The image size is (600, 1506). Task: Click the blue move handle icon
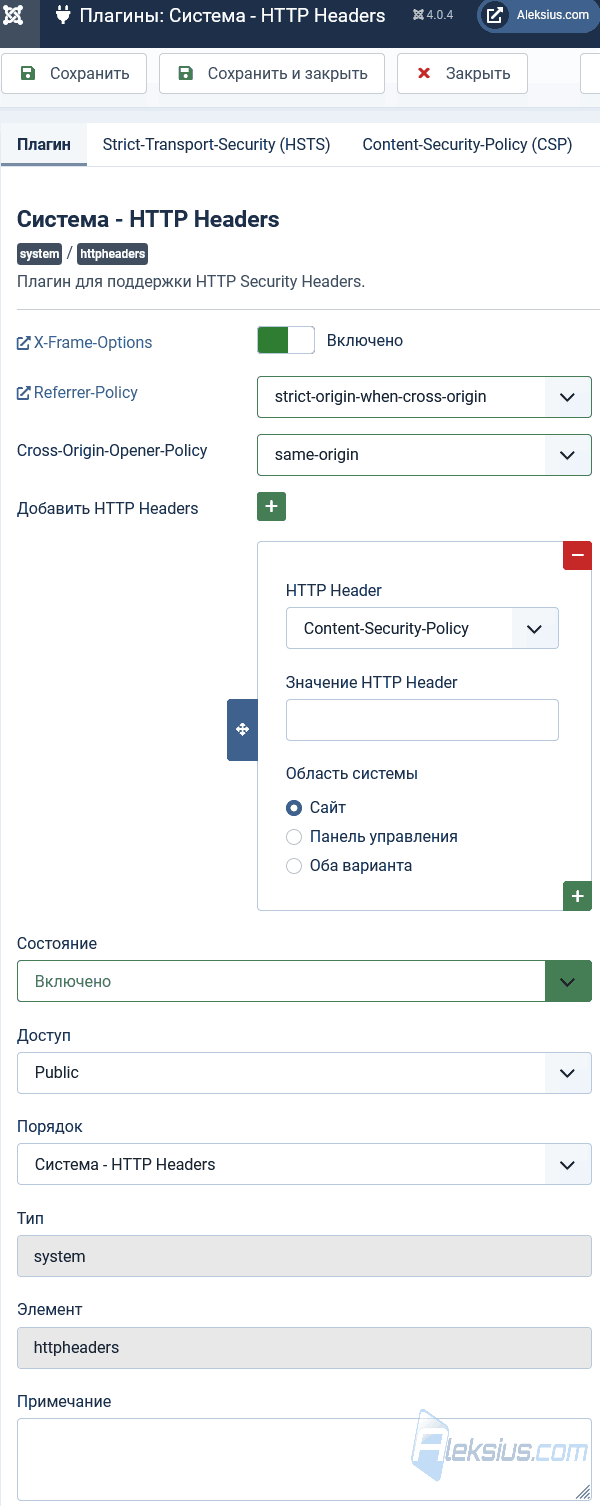coord(242,730)
